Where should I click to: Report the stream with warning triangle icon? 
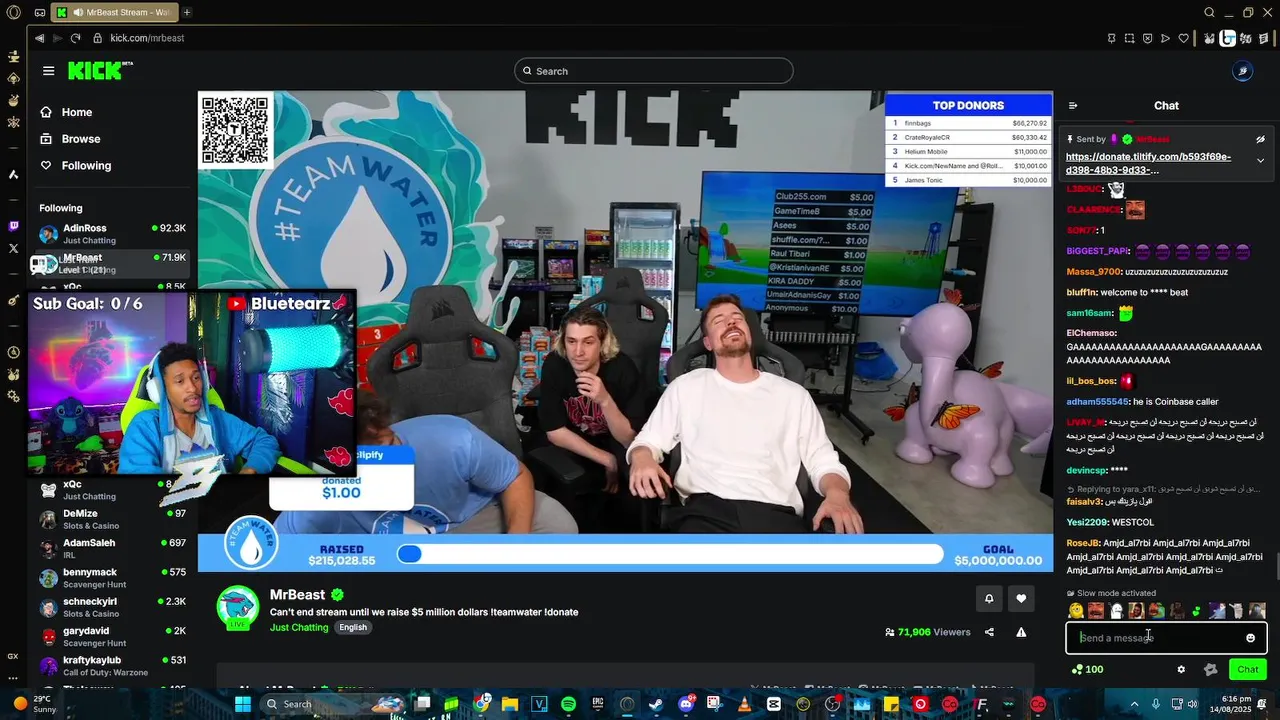(1021, 632)
